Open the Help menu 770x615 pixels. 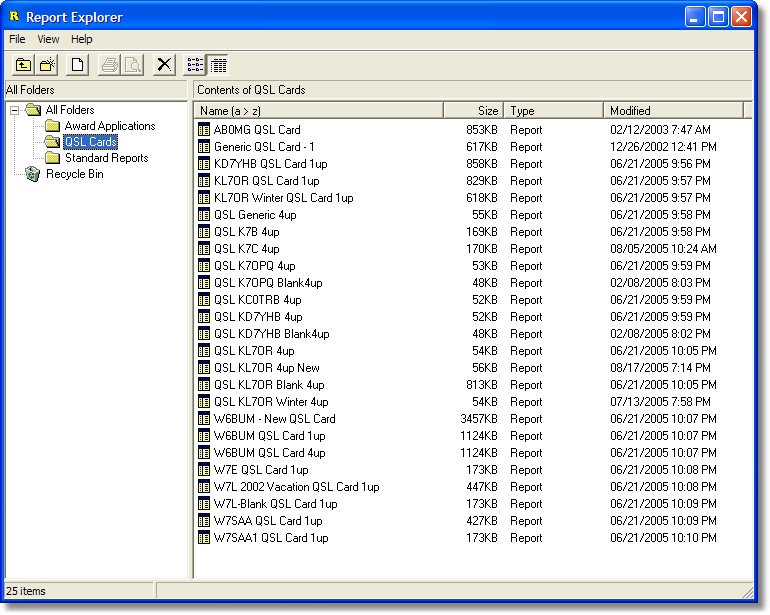(82, 39)
